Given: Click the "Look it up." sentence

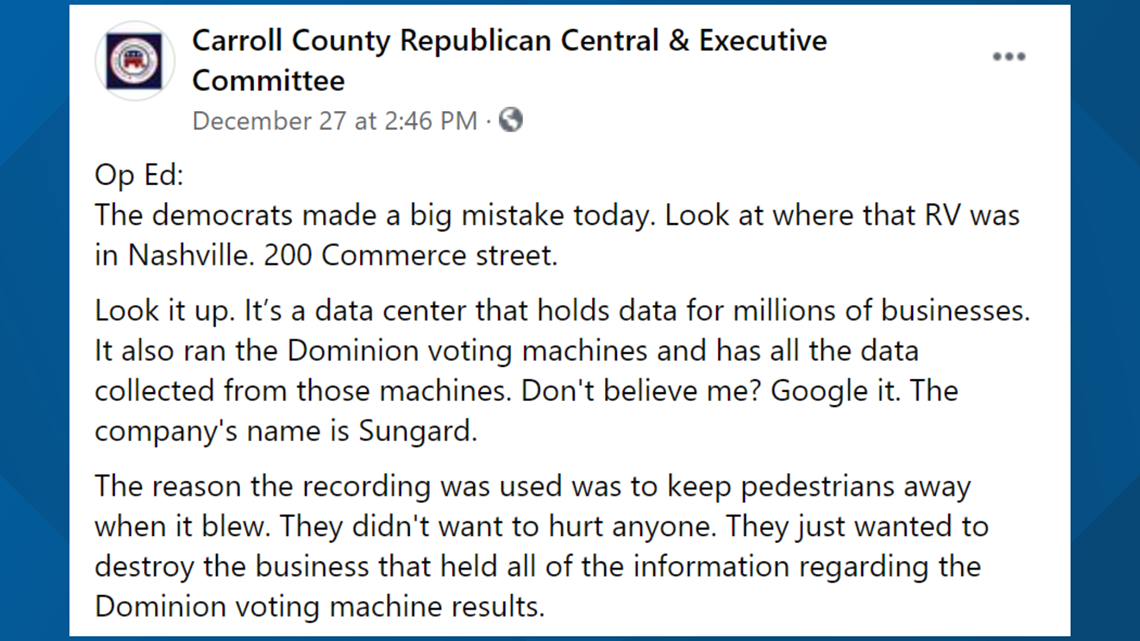Looking at the screenshot, I should (165, 311).
